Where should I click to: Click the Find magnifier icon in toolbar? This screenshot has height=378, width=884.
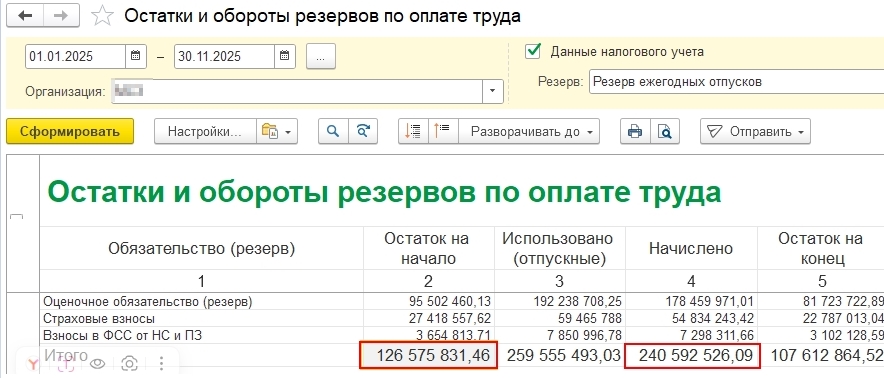point(333,131)
